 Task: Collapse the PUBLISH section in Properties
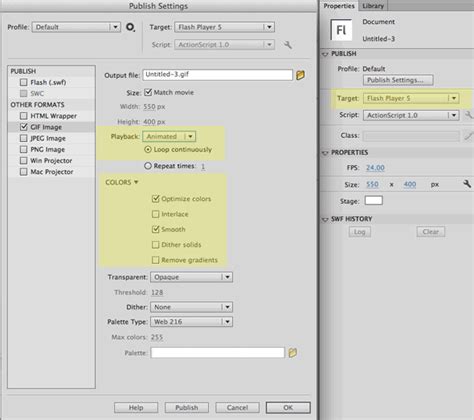point(325,54)
